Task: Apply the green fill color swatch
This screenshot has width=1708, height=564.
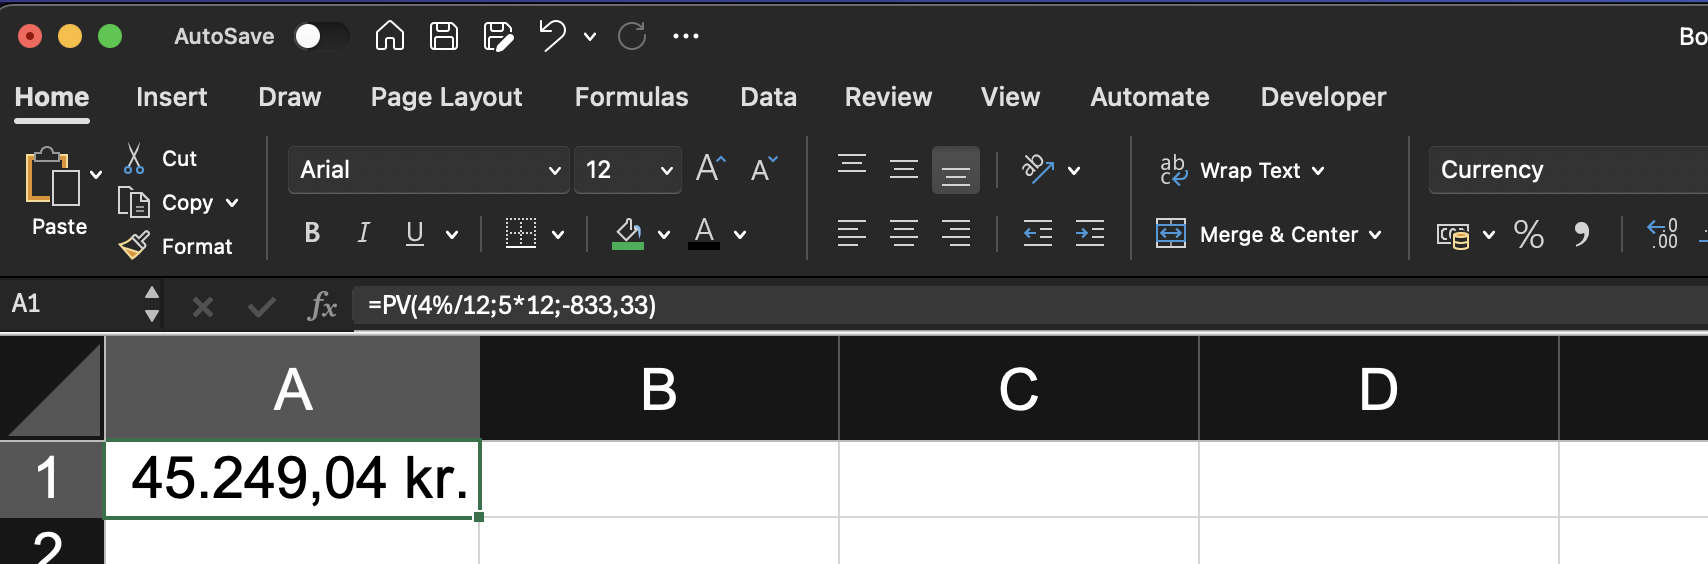Action: click(628, 234)
